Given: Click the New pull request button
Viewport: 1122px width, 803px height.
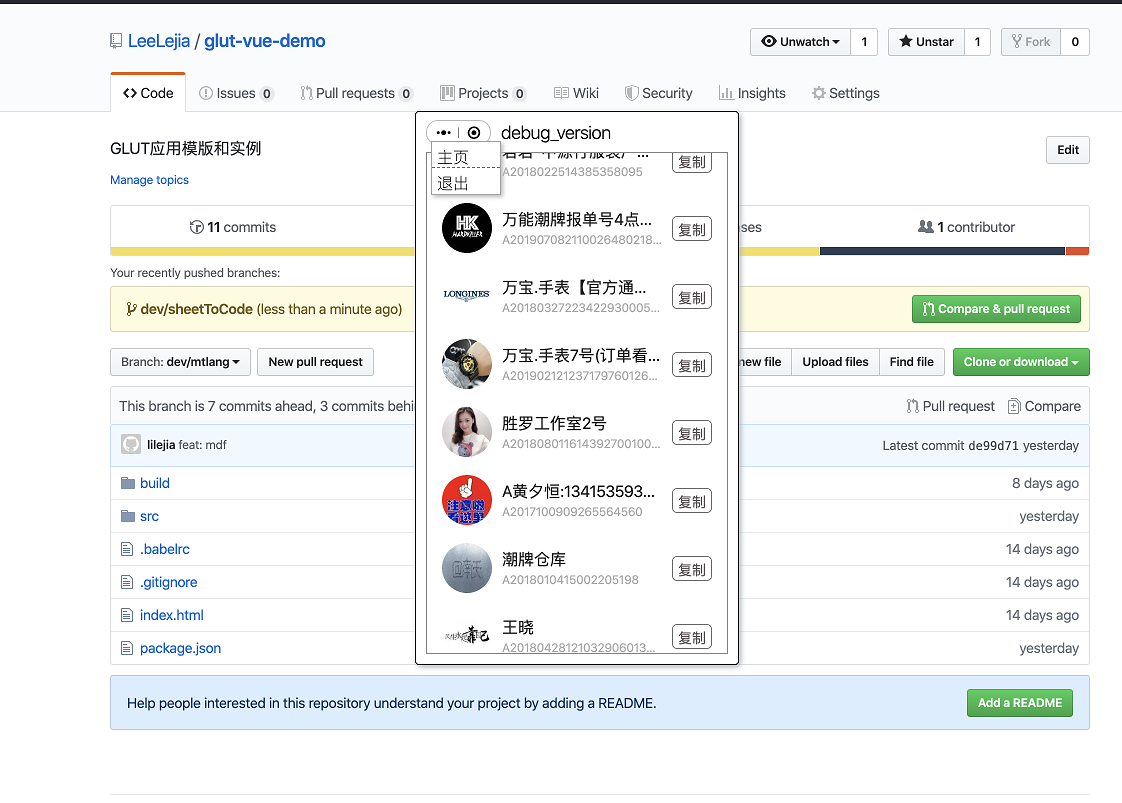Looking at the screenshot, I should click(316, 362).
